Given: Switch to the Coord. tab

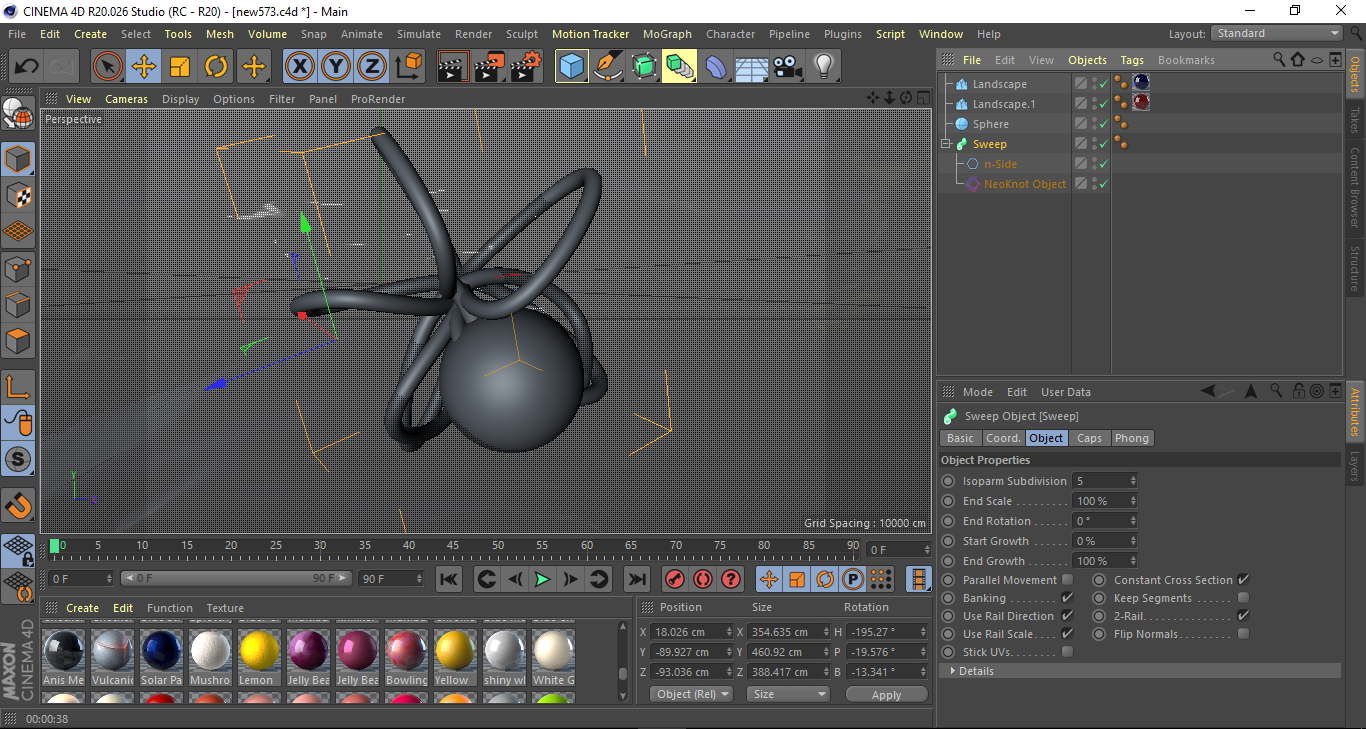Looking at the screenshot, I should click(1003, 438).
